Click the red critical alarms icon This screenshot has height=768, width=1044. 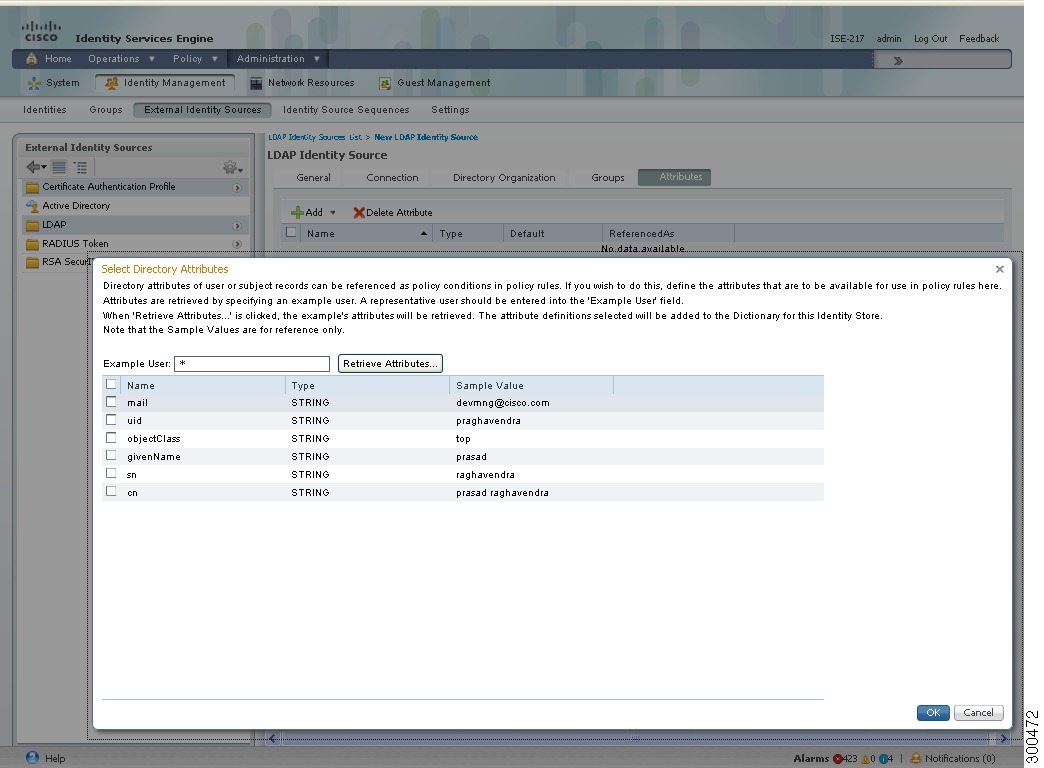(838, 759)
